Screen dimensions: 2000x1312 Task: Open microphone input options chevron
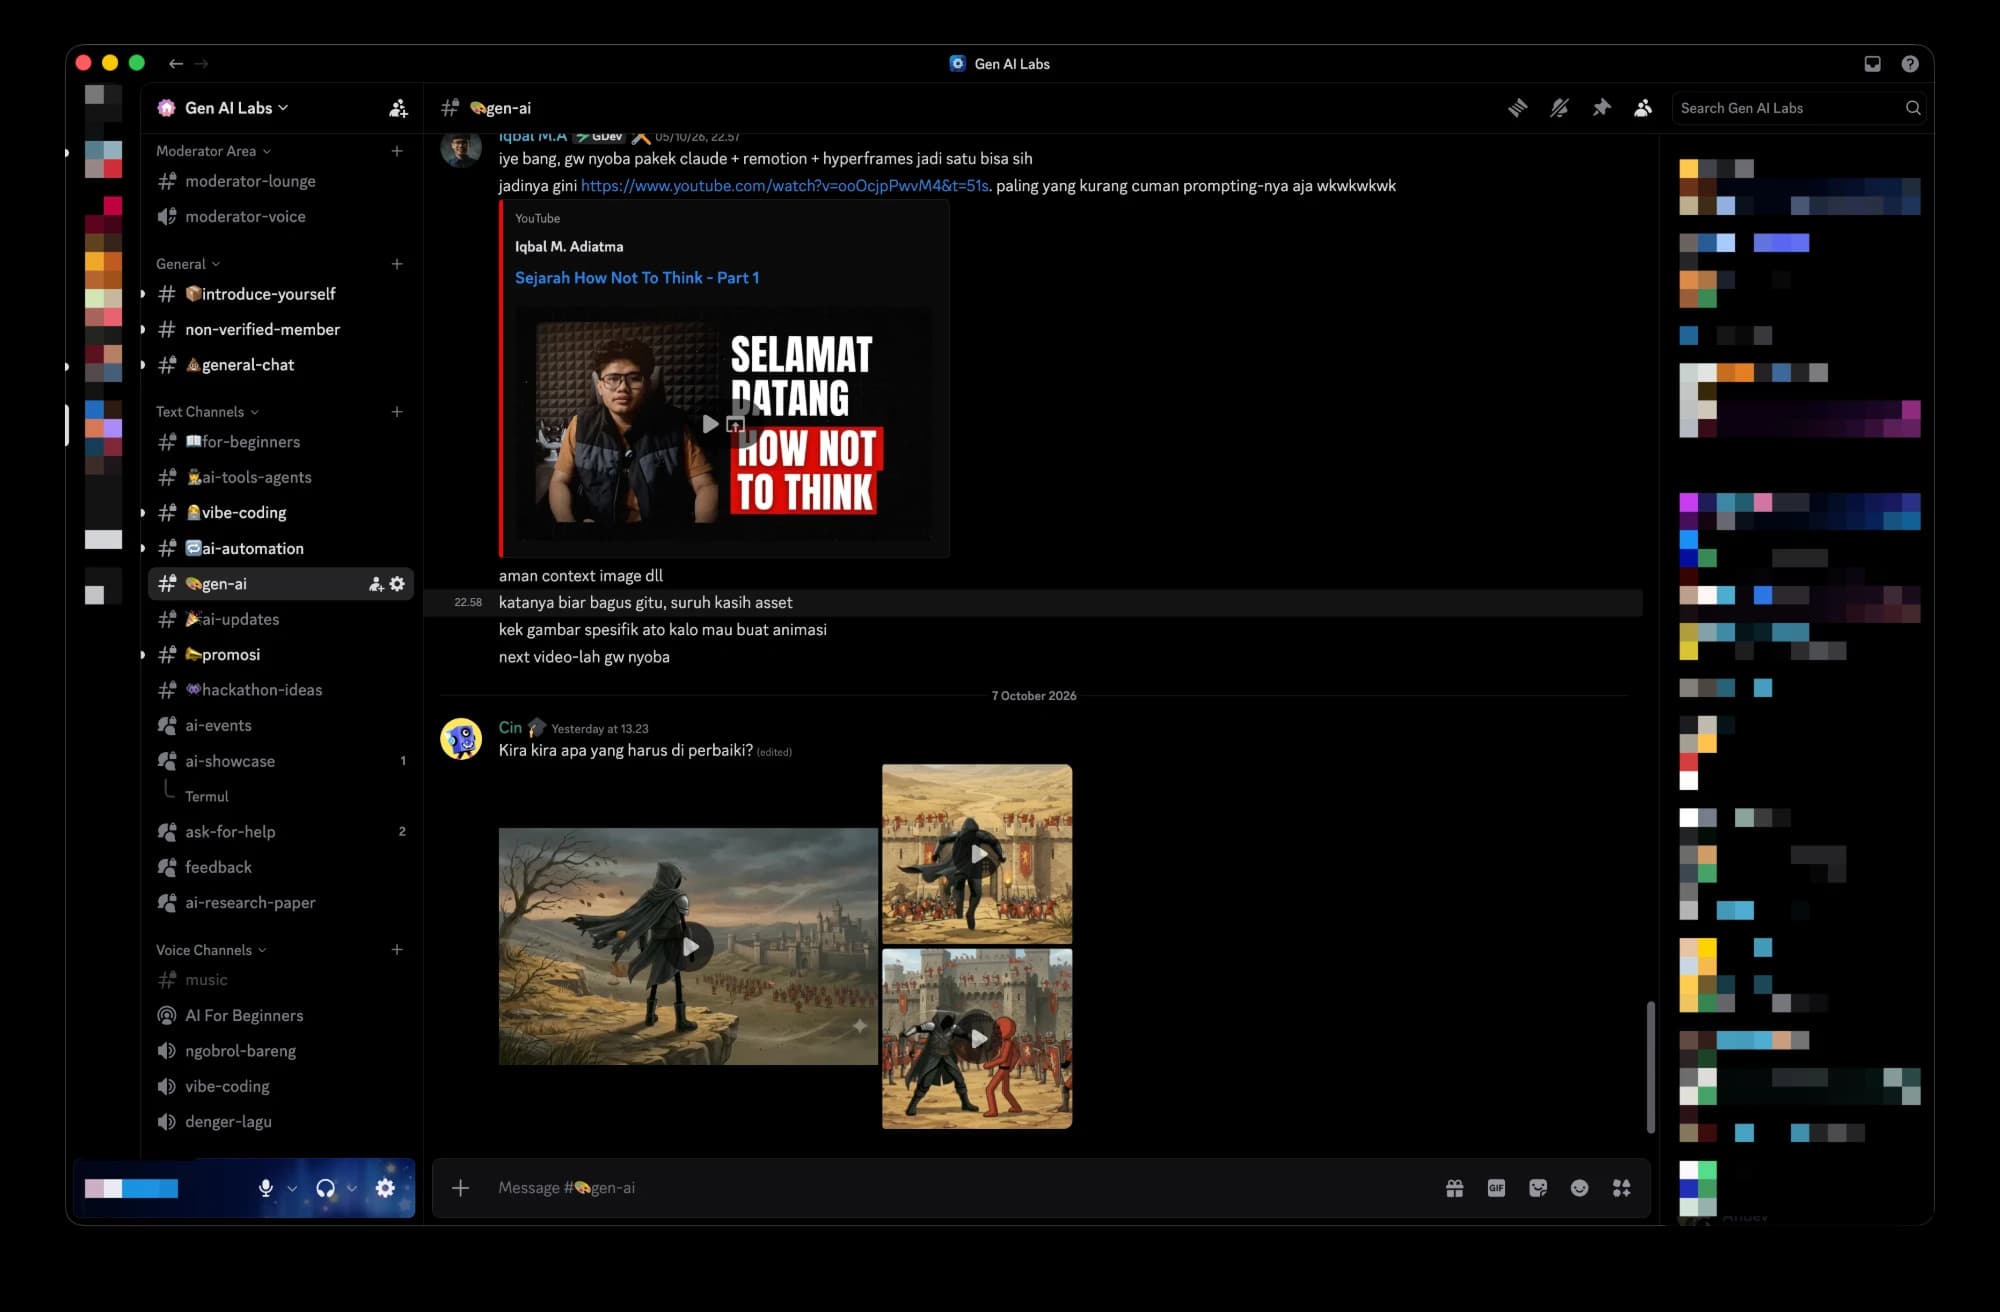coord(292,1189)
